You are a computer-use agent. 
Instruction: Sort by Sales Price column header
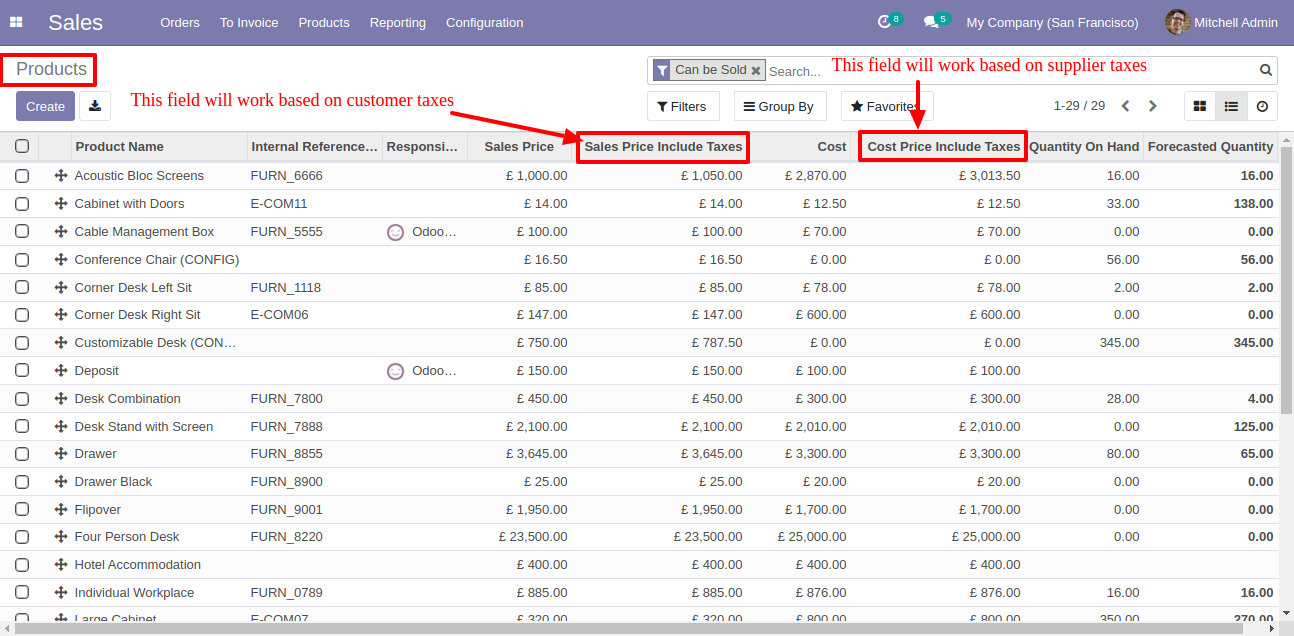pos(519,147)
